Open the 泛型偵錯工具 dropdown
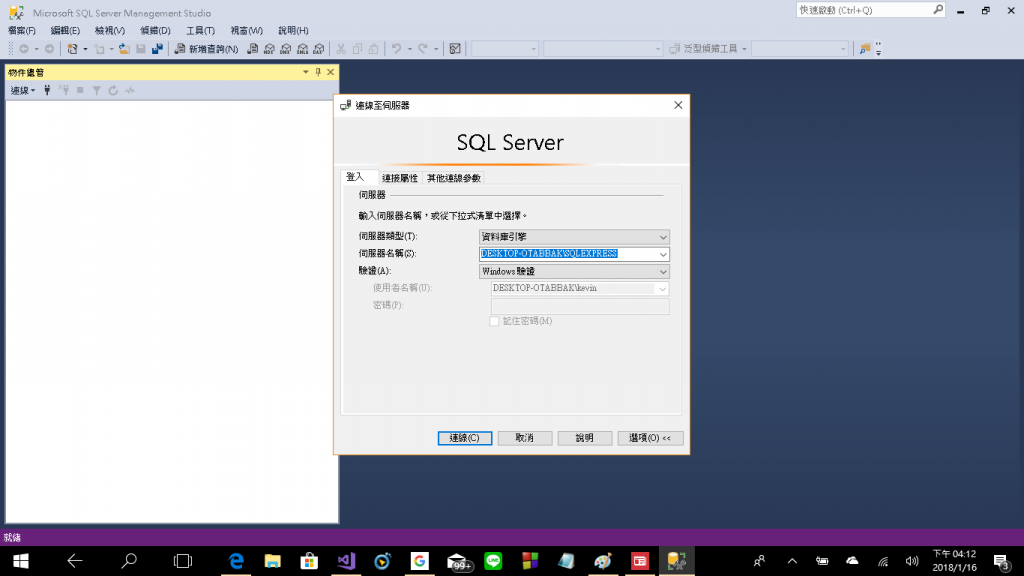Image resolution: width=1024 pixels, height=576 pixels. click(744, 49)
